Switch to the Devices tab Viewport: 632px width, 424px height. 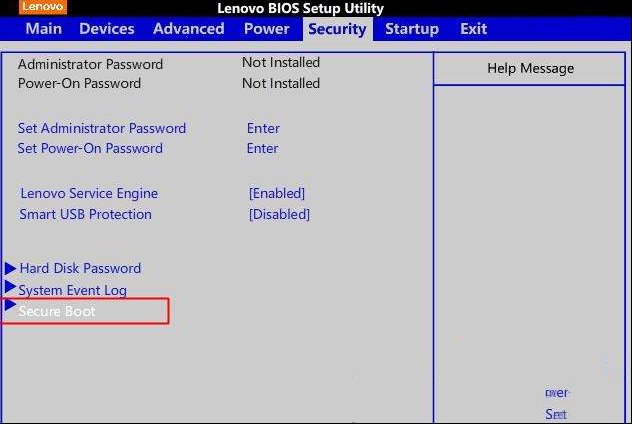click(107, 29)
